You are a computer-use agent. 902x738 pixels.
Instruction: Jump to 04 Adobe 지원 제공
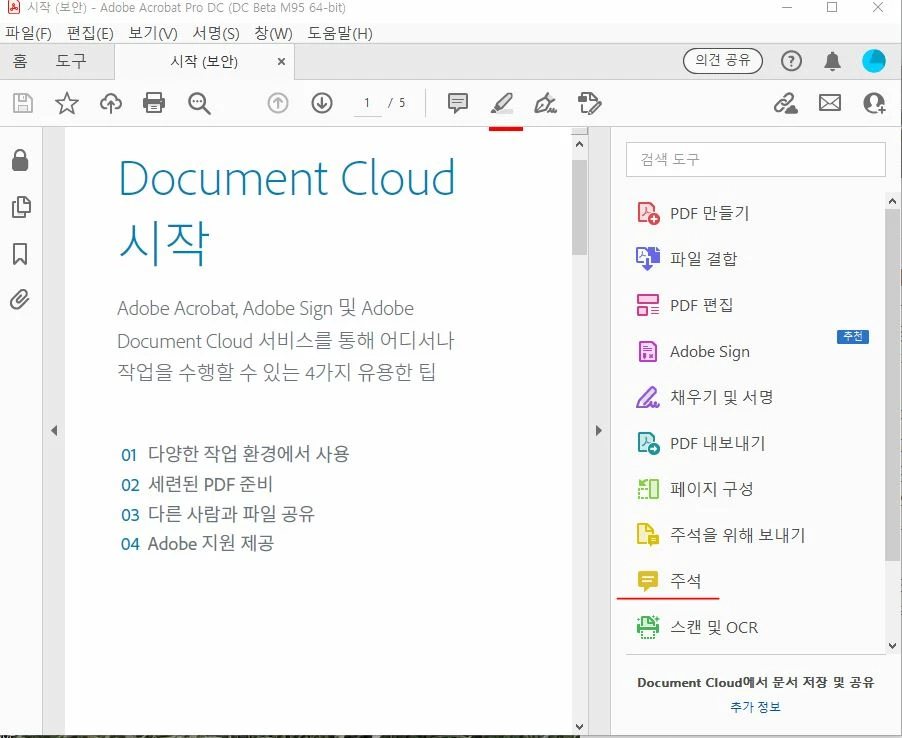[197, 544]
